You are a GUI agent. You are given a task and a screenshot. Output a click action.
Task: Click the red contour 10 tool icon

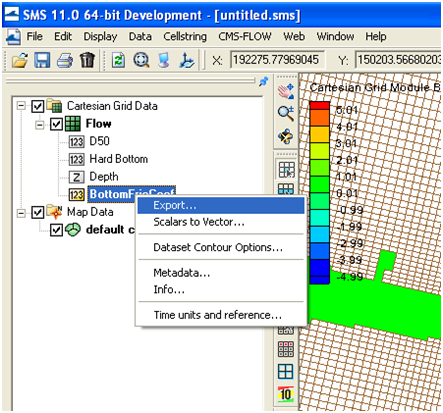click(x=286, y=394)
